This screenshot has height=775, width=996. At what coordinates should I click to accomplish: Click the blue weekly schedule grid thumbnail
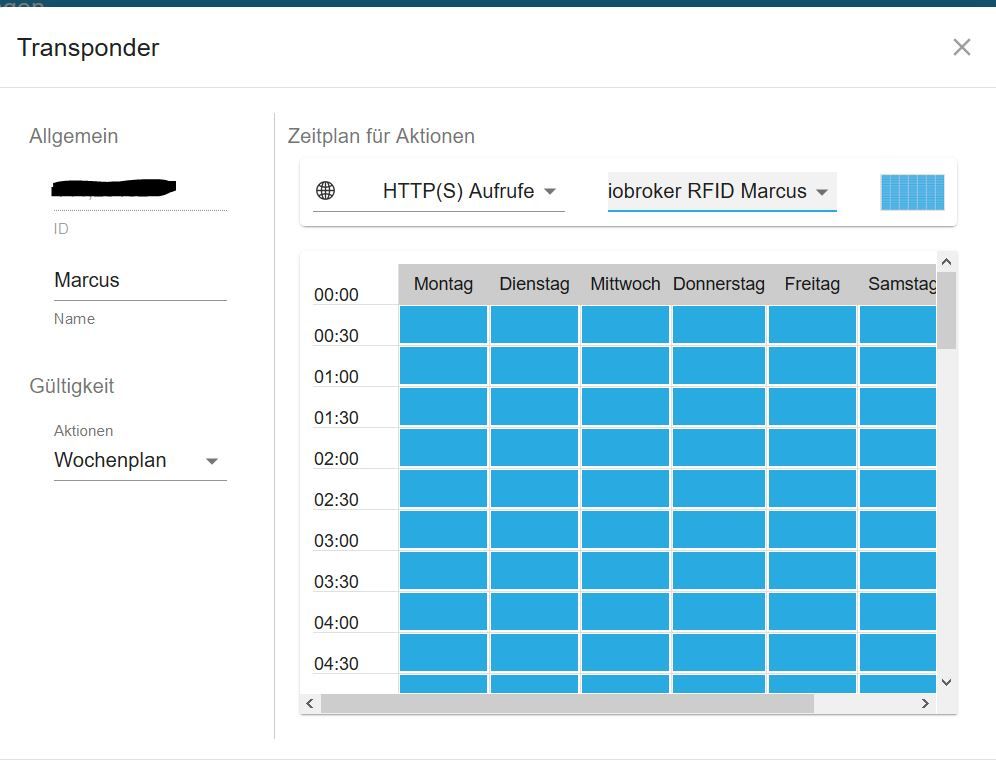[x=912, y=192]
